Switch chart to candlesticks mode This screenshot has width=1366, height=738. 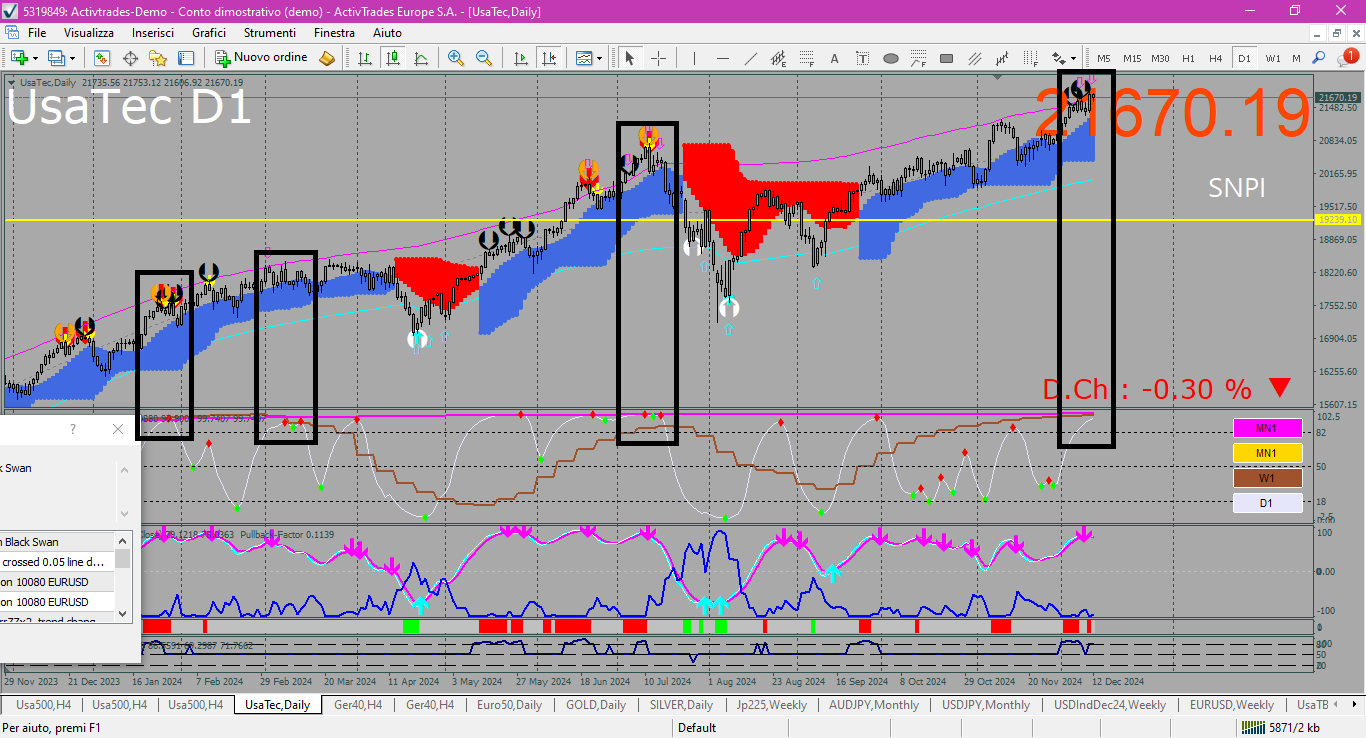point(393,58)
